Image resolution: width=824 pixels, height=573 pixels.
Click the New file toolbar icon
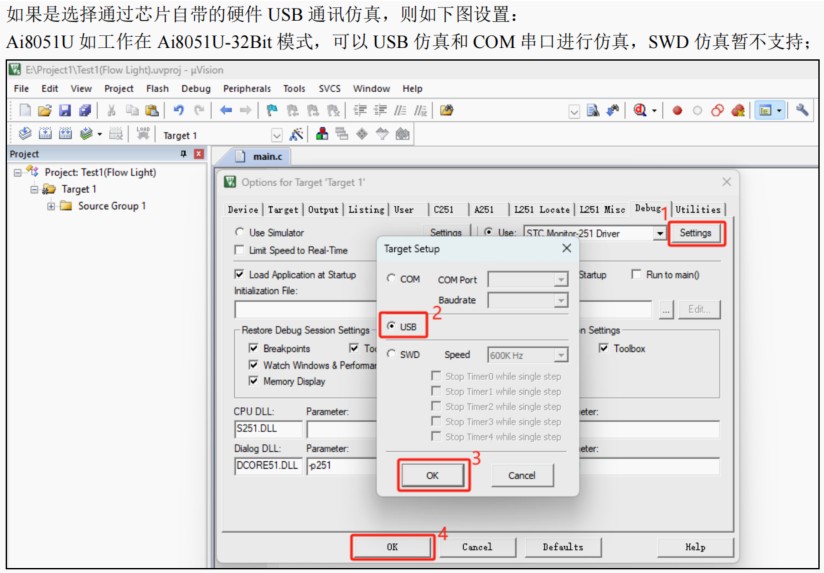[25, 110]
